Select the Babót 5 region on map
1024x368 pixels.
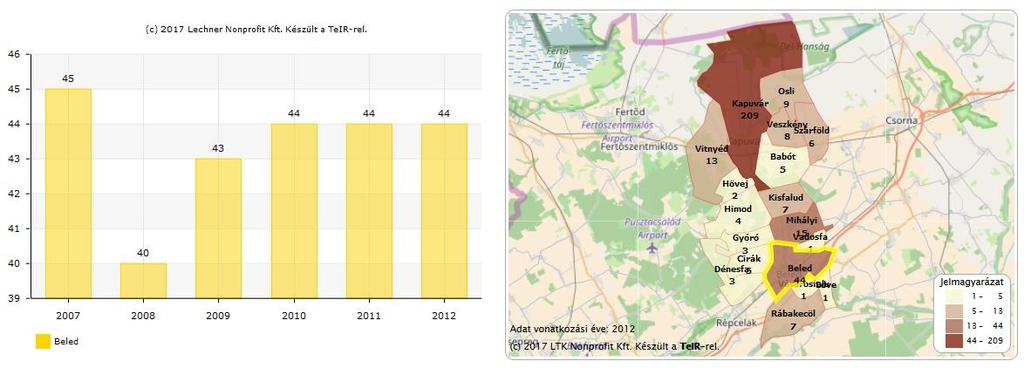coord(782,163)
